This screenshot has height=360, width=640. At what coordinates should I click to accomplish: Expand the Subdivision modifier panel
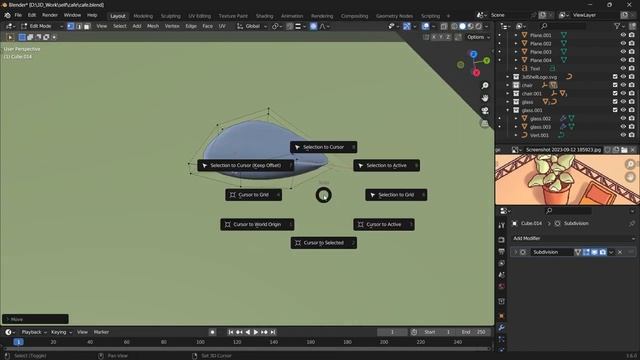516,252
